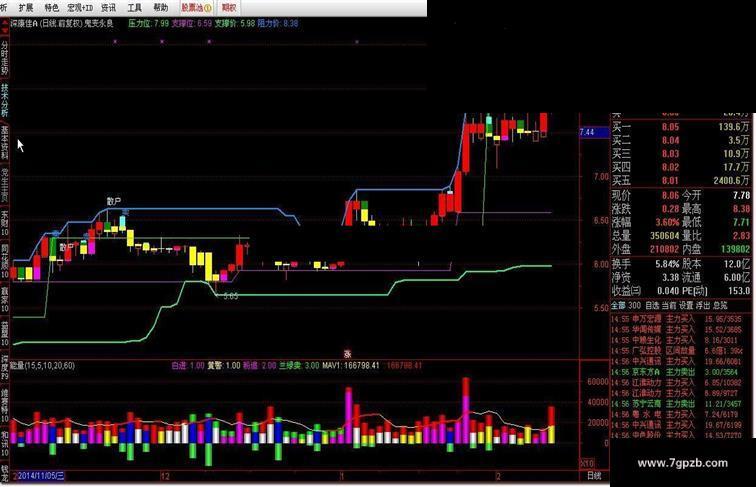Image resolution: width=756 pixels, height=487 pixels.
Task: Click the 内盘 139802 value
Action: (735, 250)
